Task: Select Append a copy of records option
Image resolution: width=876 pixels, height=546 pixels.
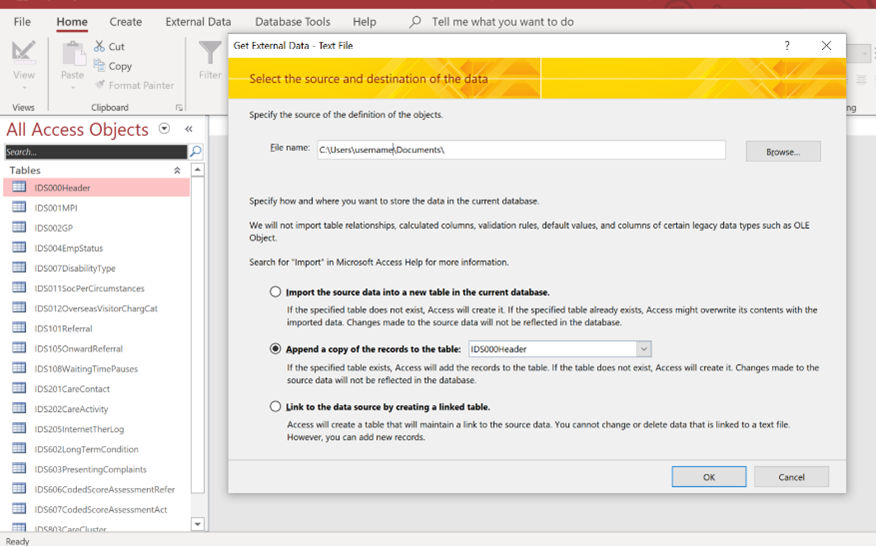Action: pos(275,348)
